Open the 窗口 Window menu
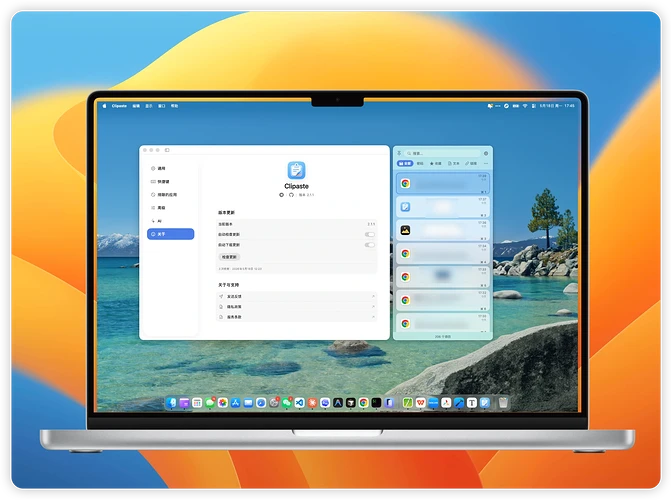 (162, 106)
